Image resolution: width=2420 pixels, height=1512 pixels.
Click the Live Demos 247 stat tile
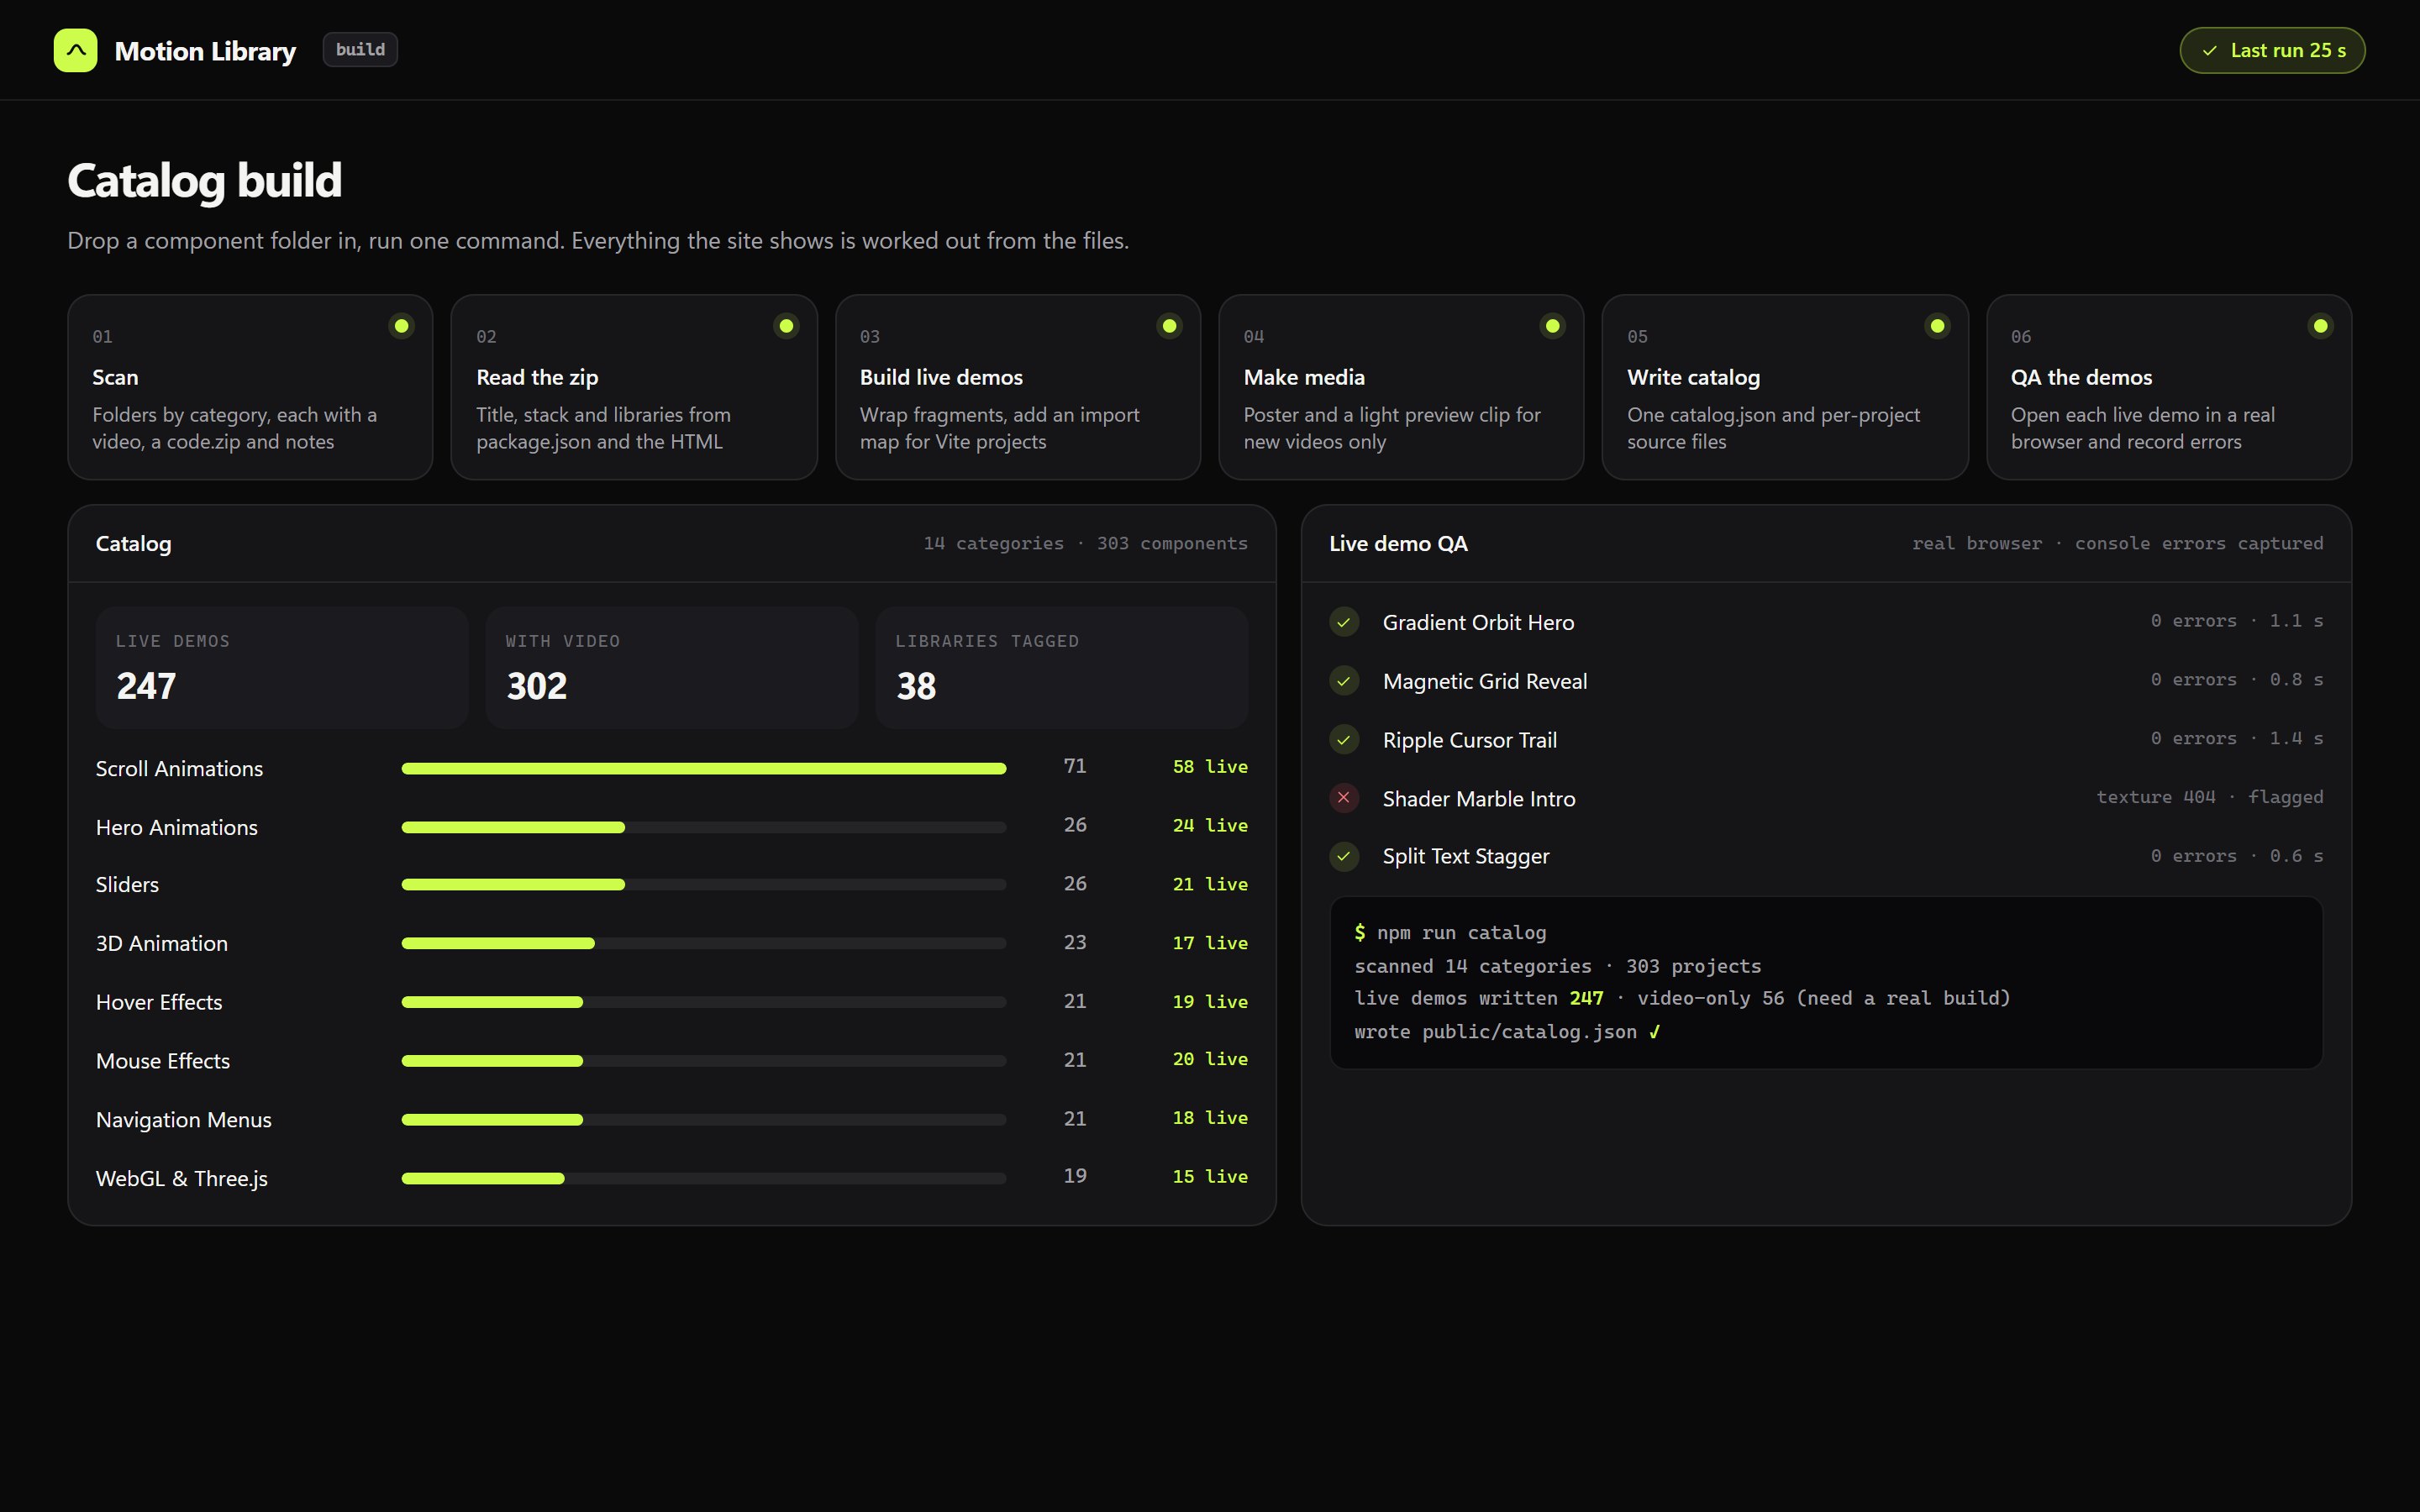[282, 667]
